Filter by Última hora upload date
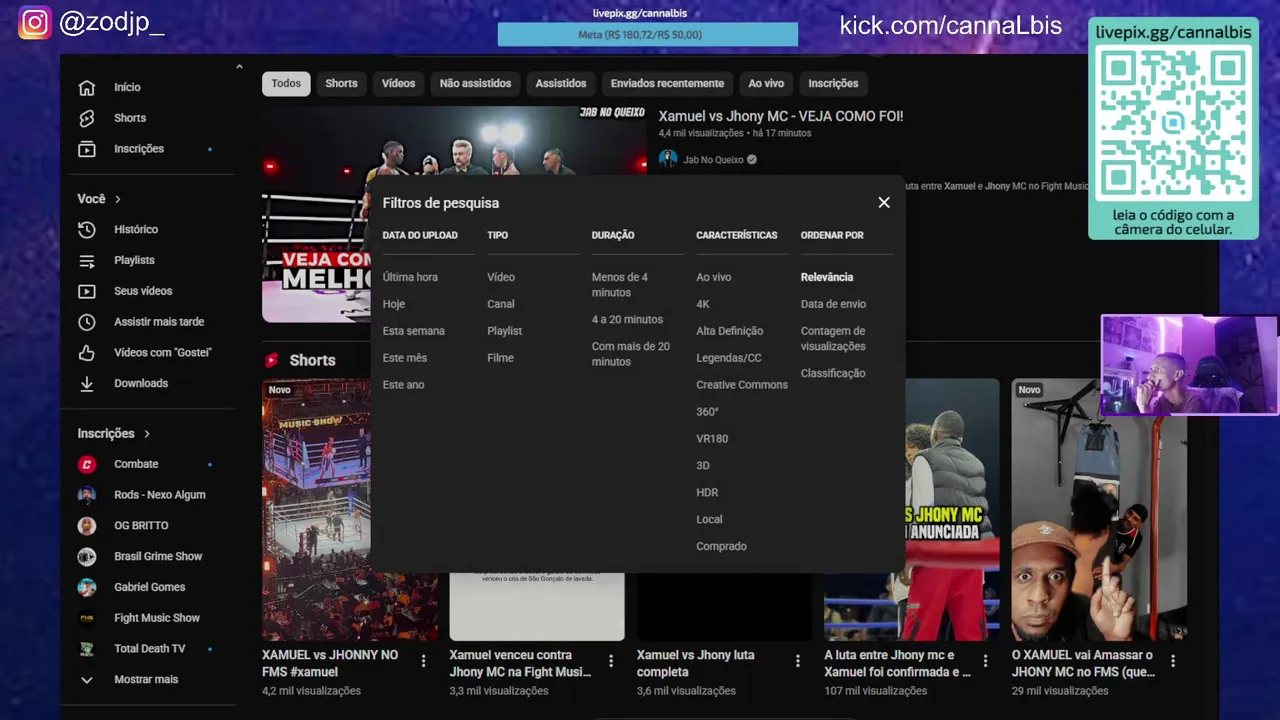1280x720 pixels. pos(410,277)
